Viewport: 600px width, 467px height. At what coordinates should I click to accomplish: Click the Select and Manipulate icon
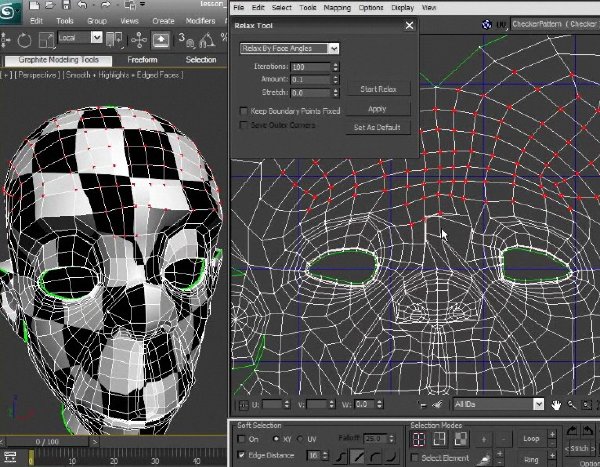click(139, 40)
